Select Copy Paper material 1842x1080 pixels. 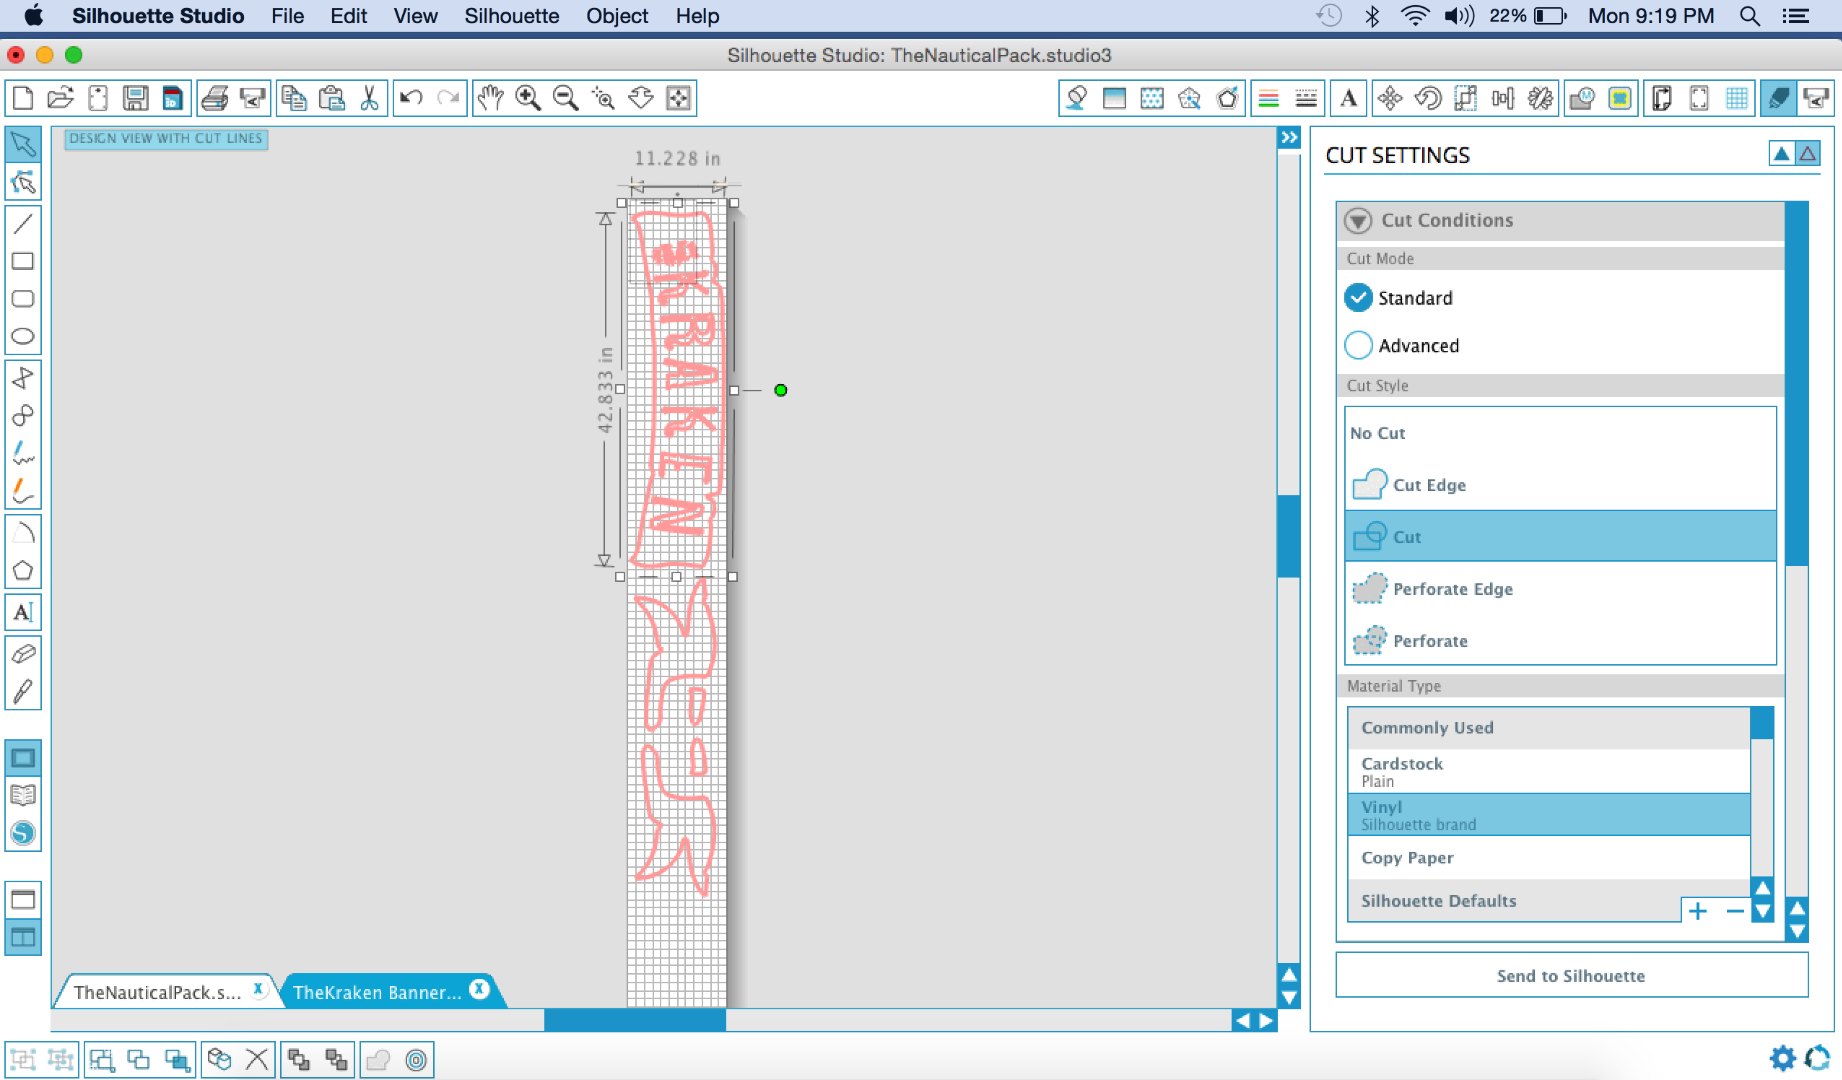click(x=1549, y=858)
